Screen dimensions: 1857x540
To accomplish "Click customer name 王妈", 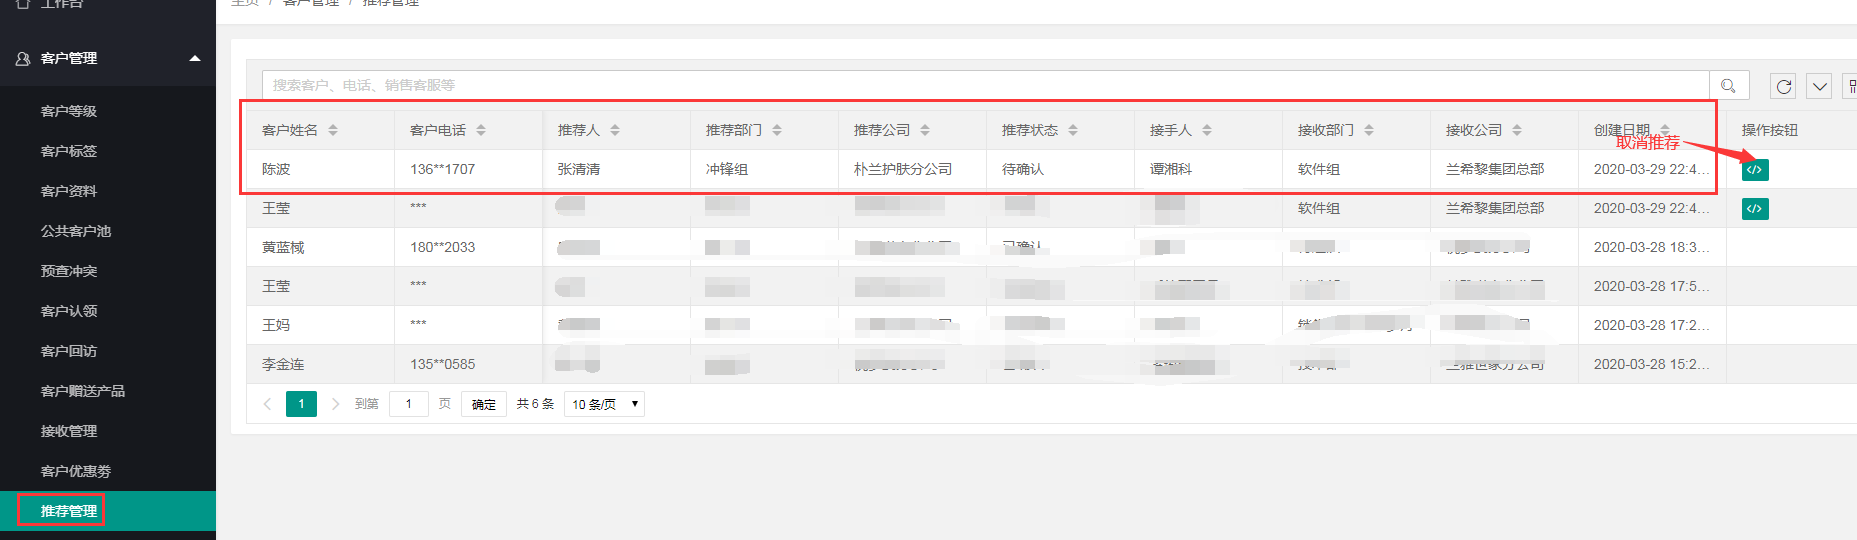I will [276, 326].
